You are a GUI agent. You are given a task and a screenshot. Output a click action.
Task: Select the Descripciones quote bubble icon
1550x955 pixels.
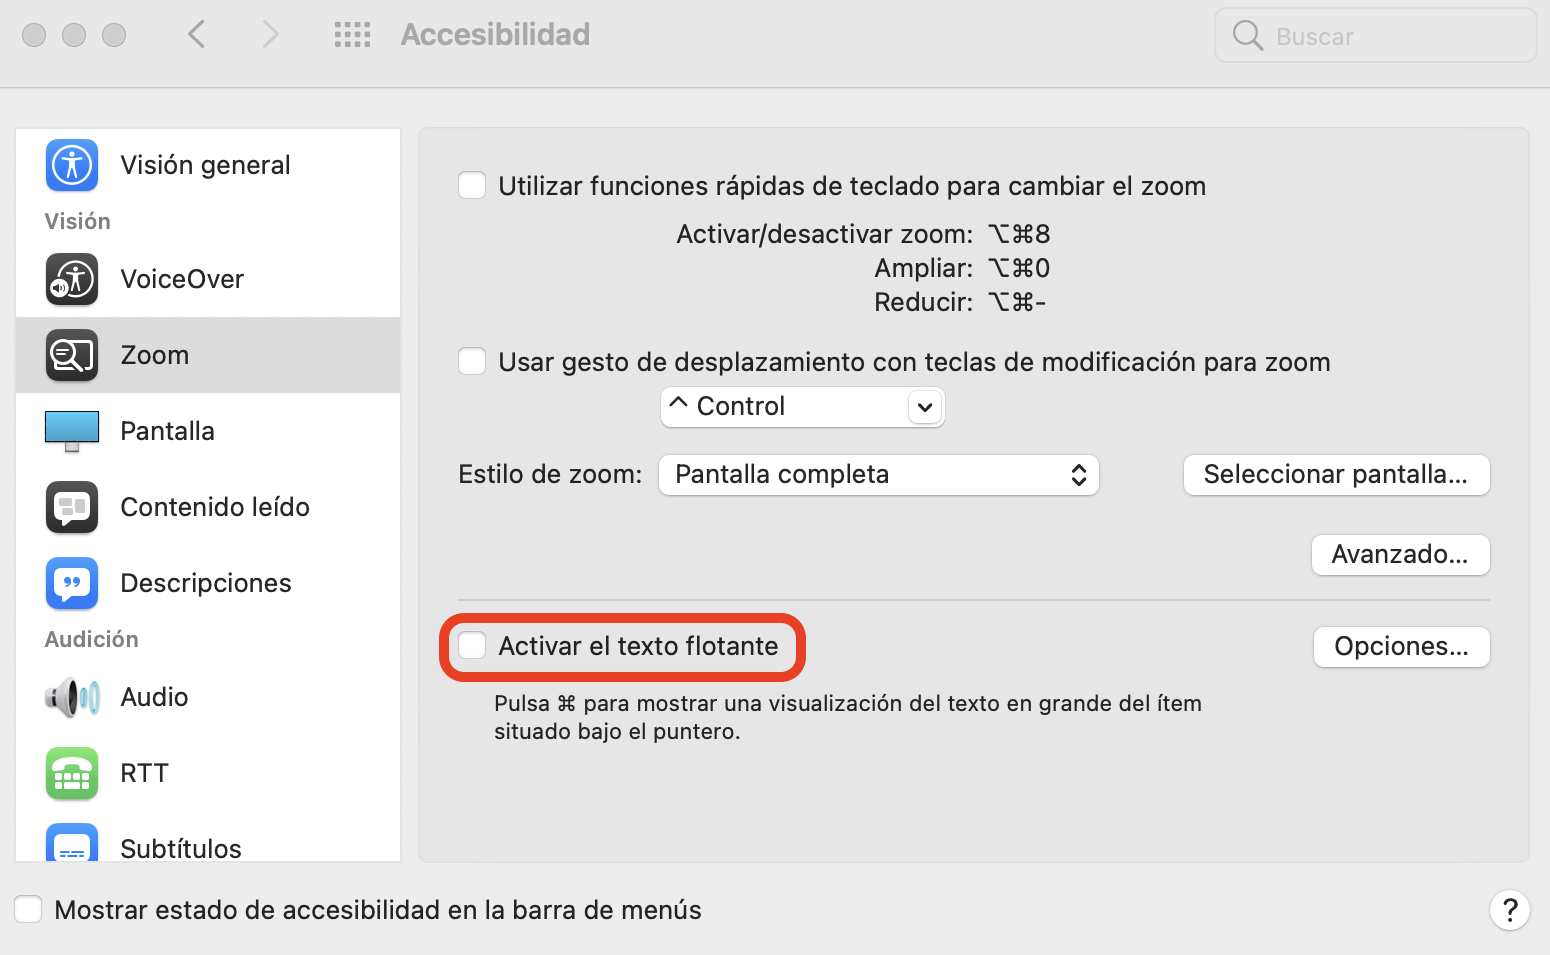72,583
